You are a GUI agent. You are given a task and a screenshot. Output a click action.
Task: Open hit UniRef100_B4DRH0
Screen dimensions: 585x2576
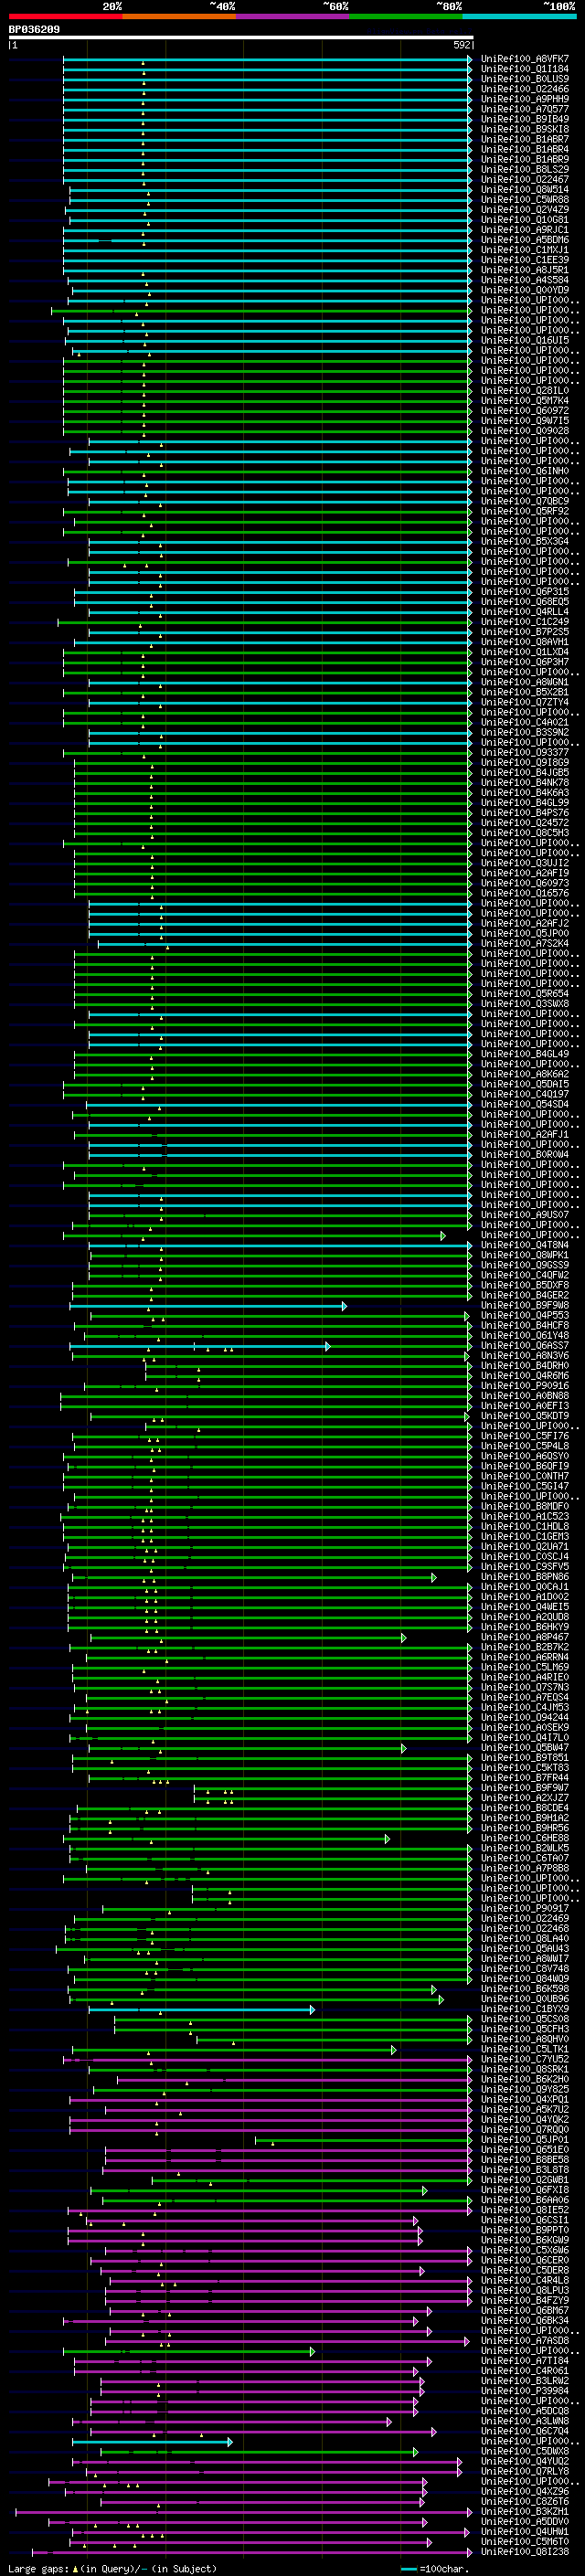(x=525, y=1366)
